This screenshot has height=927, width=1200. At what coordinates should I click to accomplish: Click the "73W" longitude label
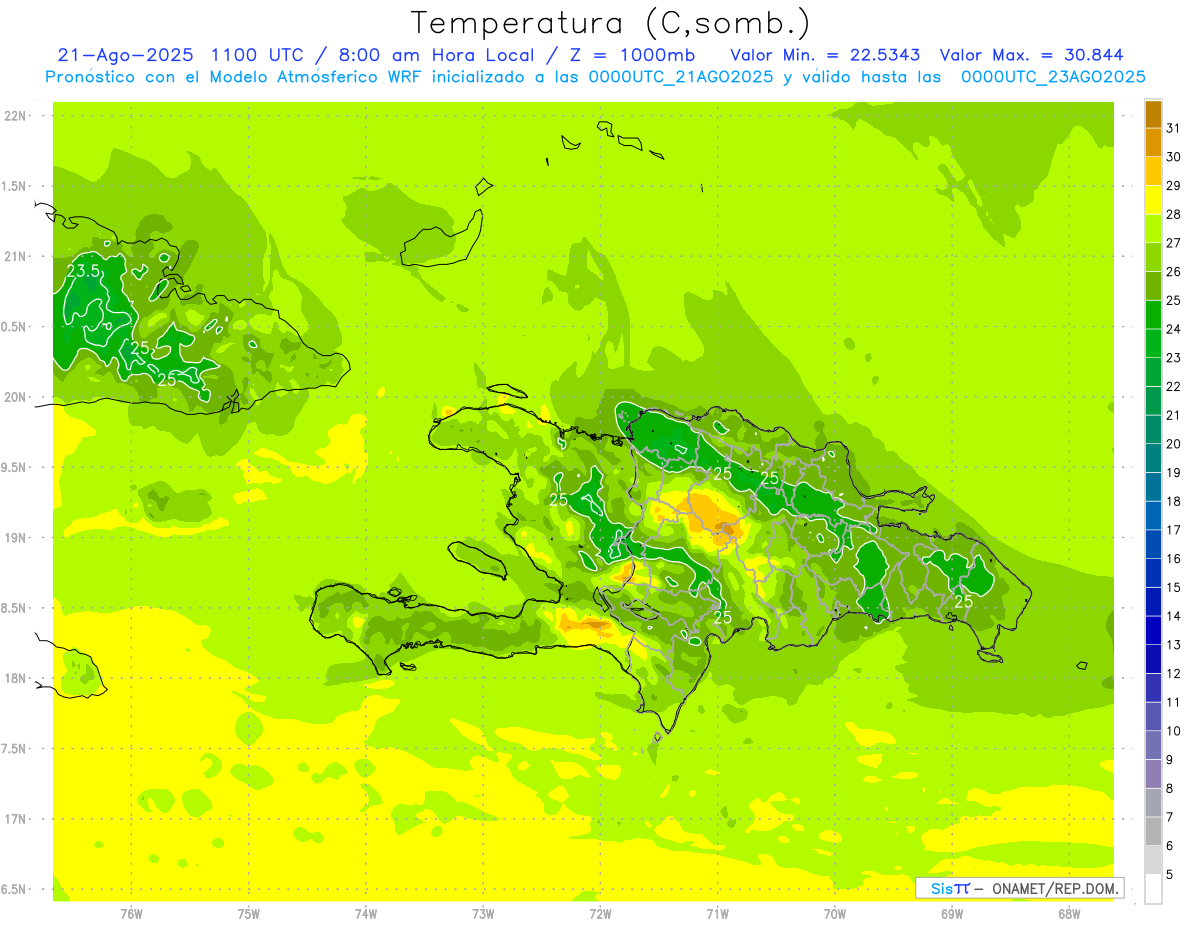click(x=483, y=914)
